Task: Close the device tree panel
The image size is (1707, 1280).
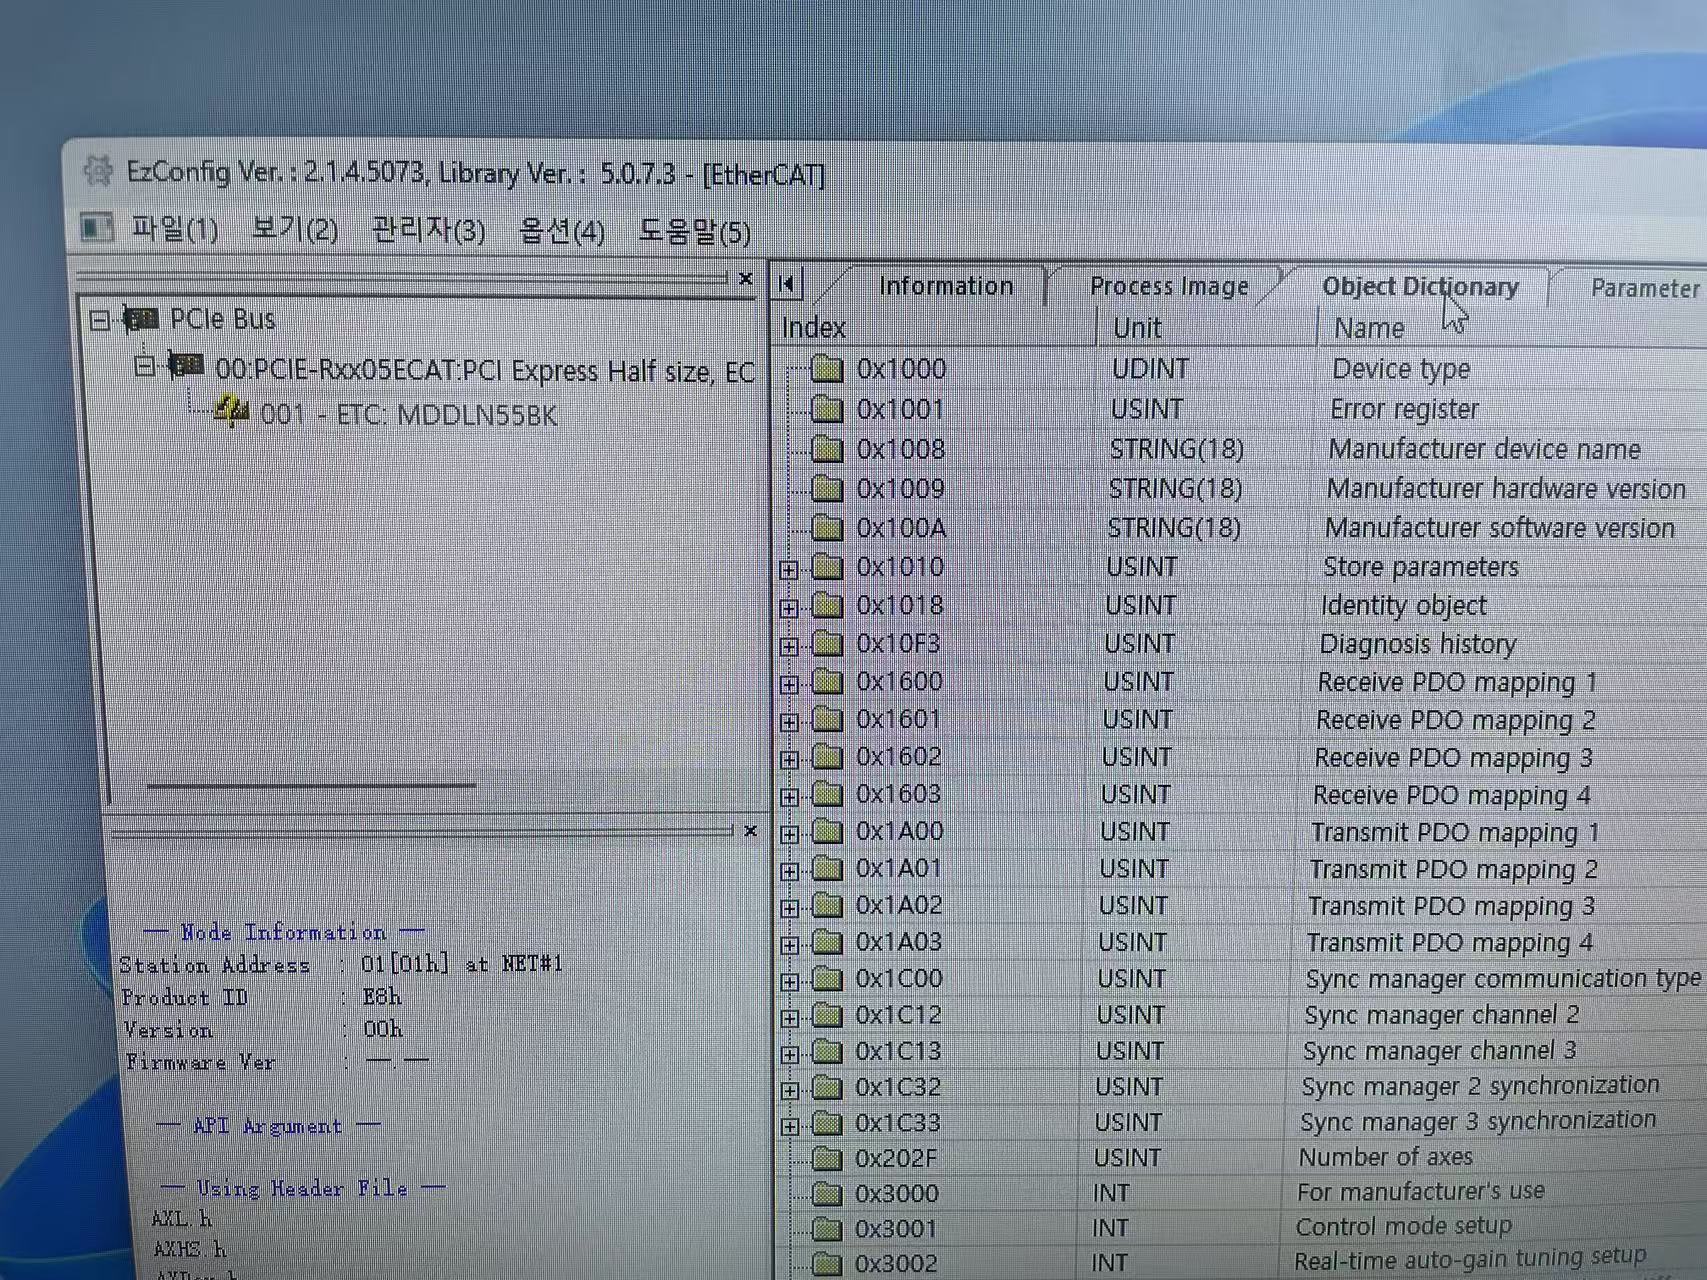Action: click(745, 278)
